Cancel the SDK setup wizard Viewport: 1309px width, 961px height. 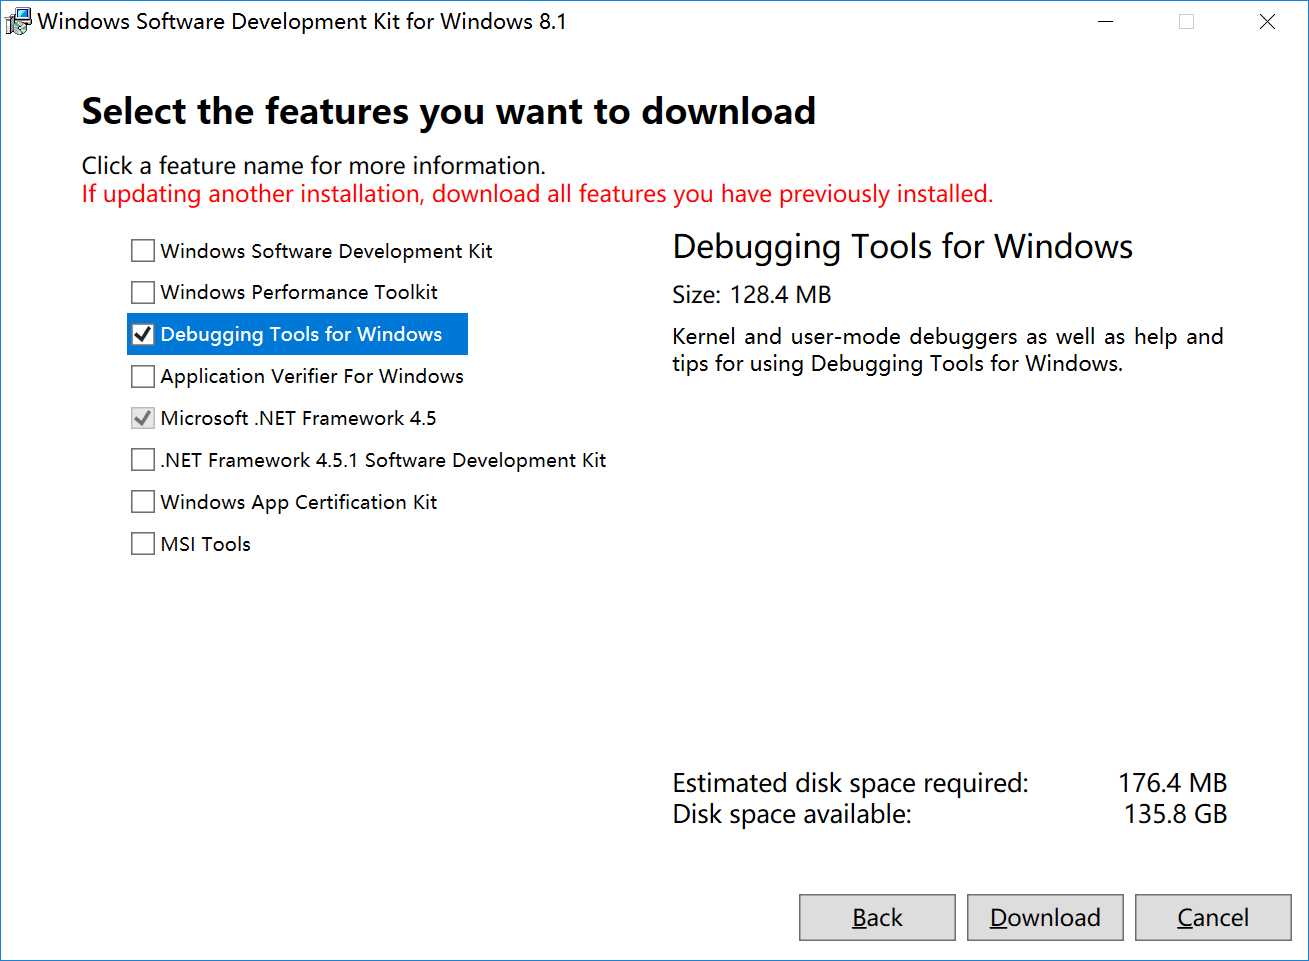[x=1213, y=917]
